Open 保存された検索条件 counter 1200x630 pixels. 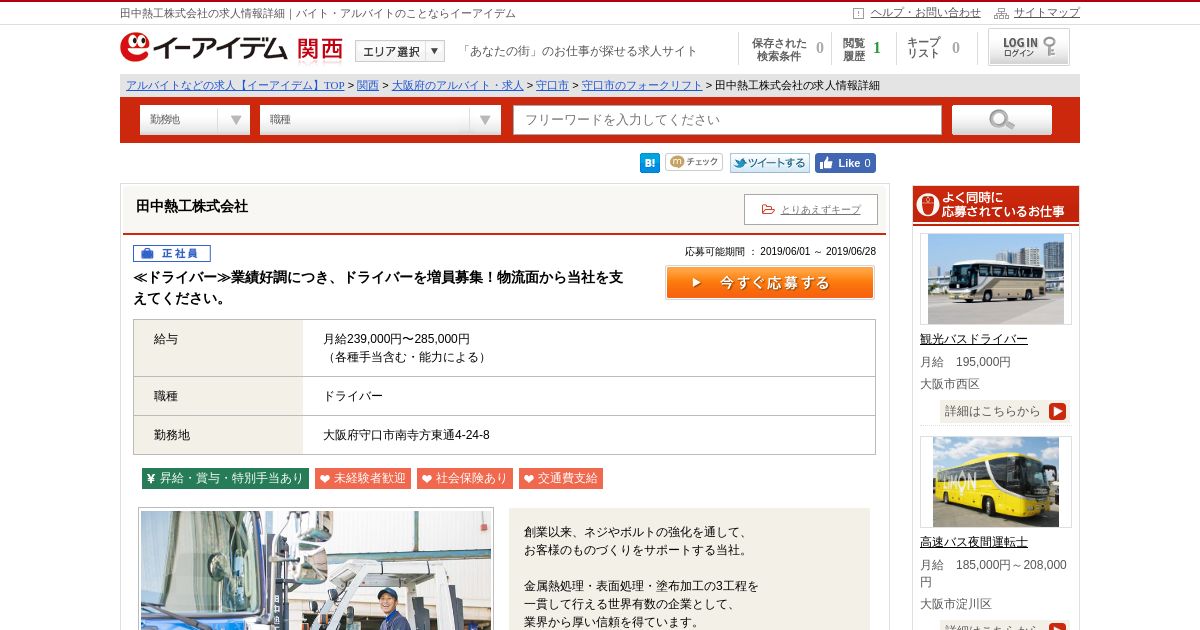pyautogui.click(x=788, y=49)
